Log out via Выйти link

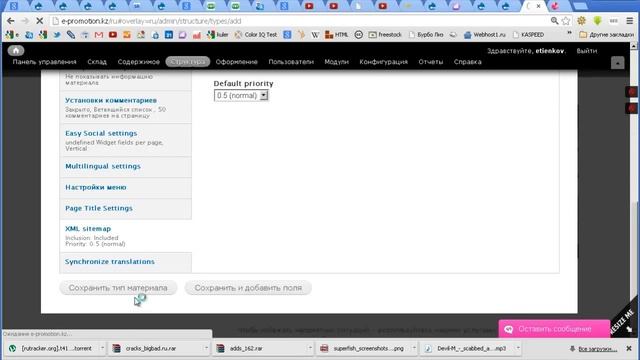tap(587, 51)
